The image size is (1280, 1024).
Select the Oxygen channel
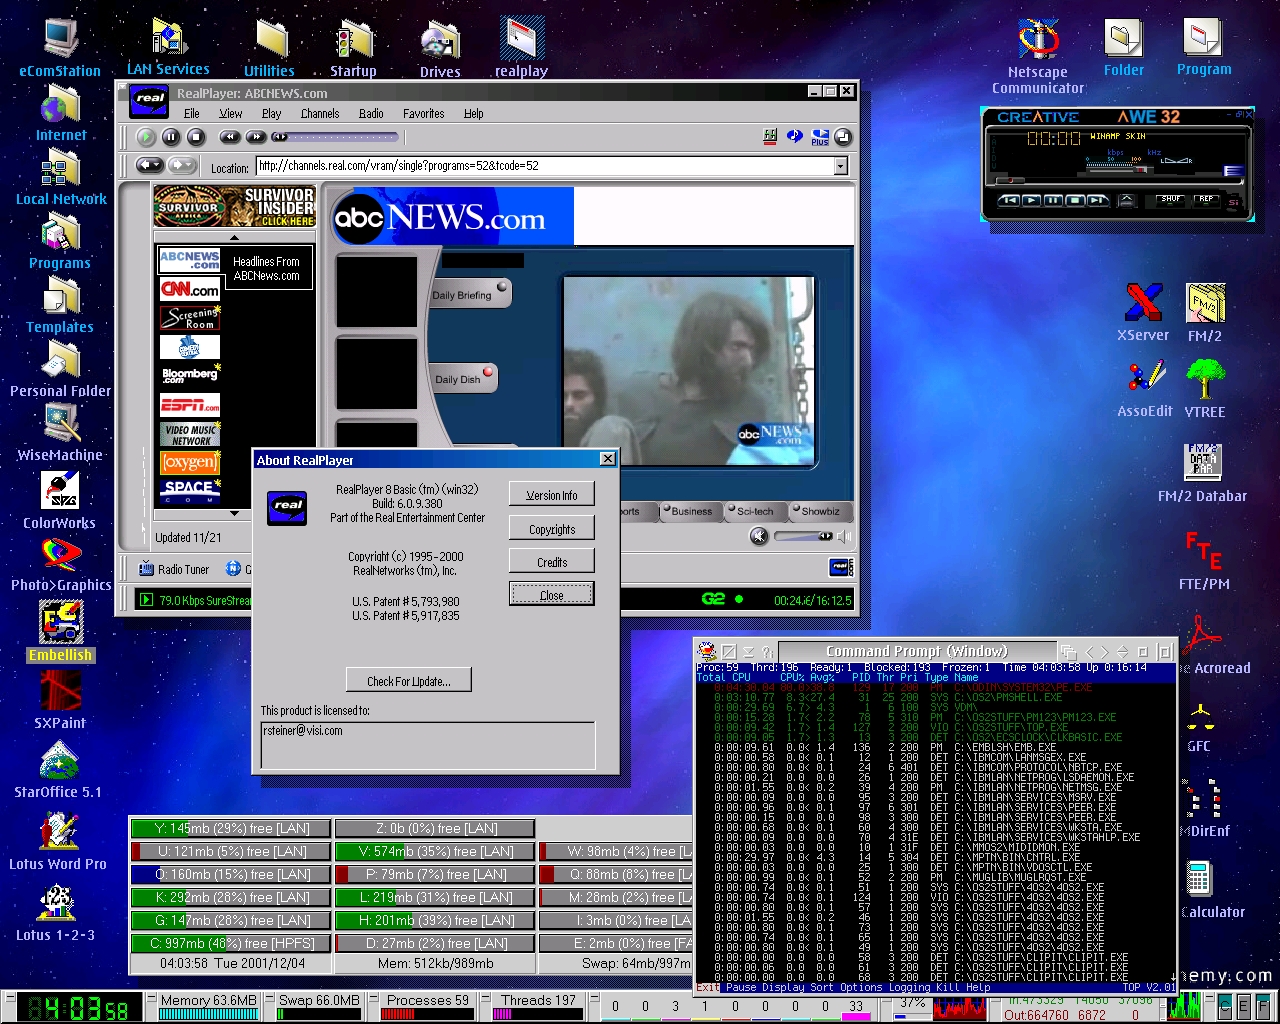coord(190,463)
